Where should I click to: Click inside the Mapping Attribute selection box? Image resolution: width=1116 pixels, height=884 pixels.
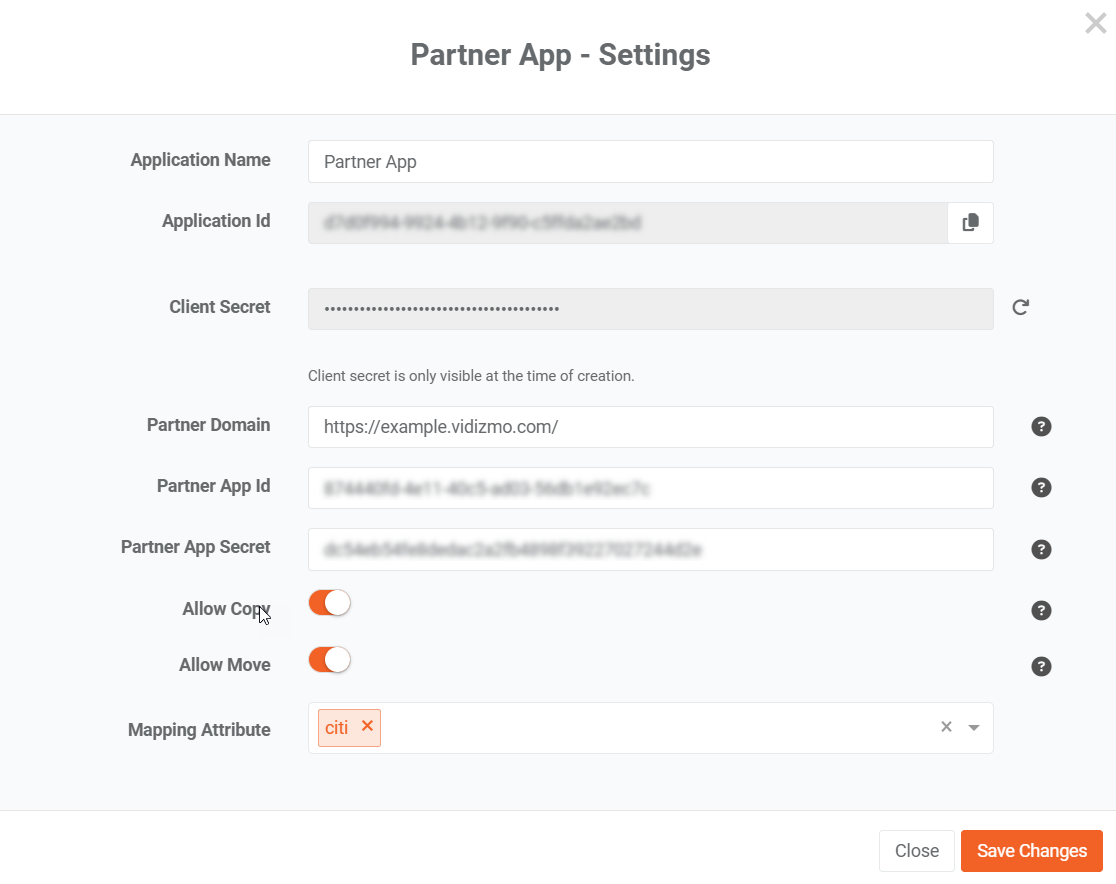(x=650, y=728)
